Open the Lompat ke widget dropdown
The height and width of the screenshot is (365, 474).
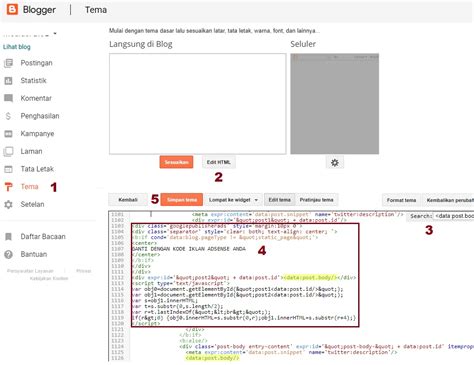(x=233, y=200)
